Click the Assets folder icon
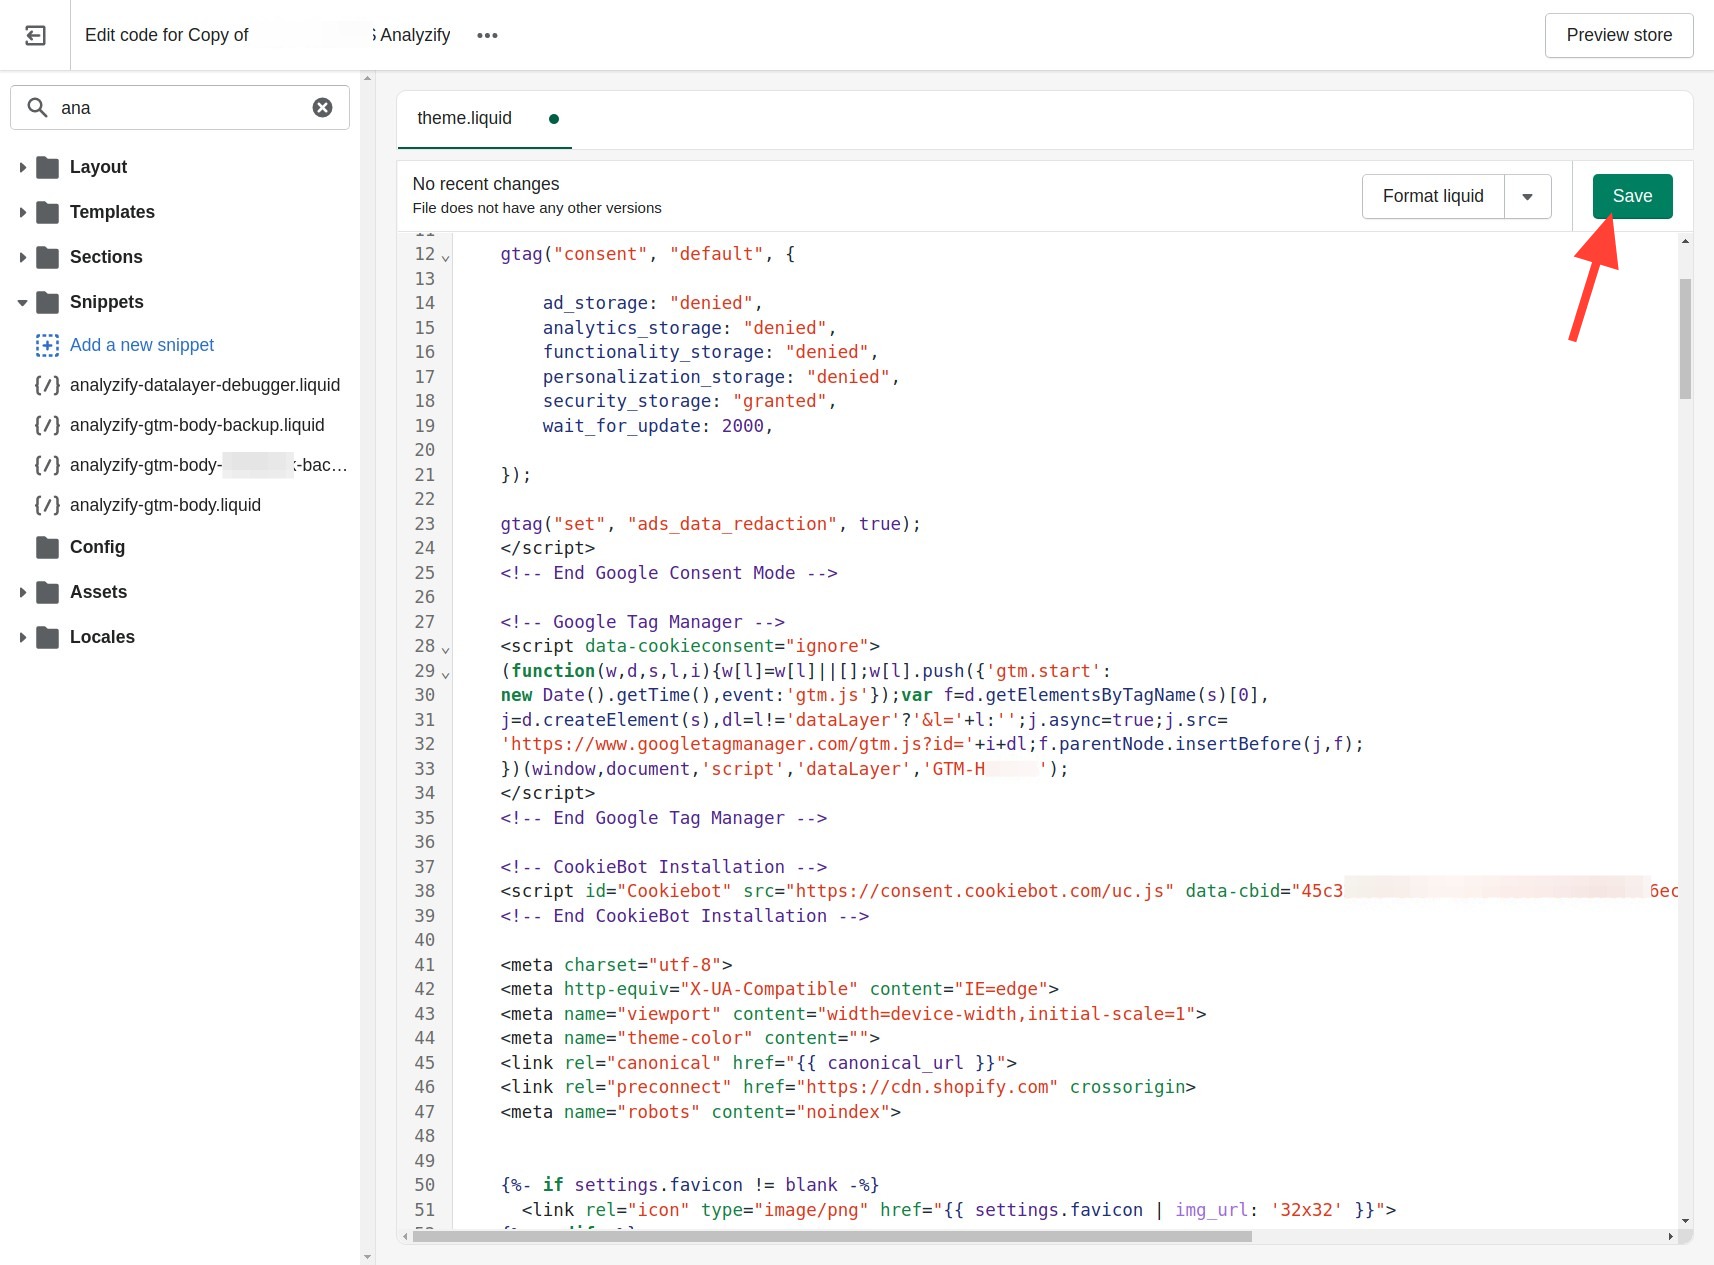1714x1265 pixels. click(47, 592)
